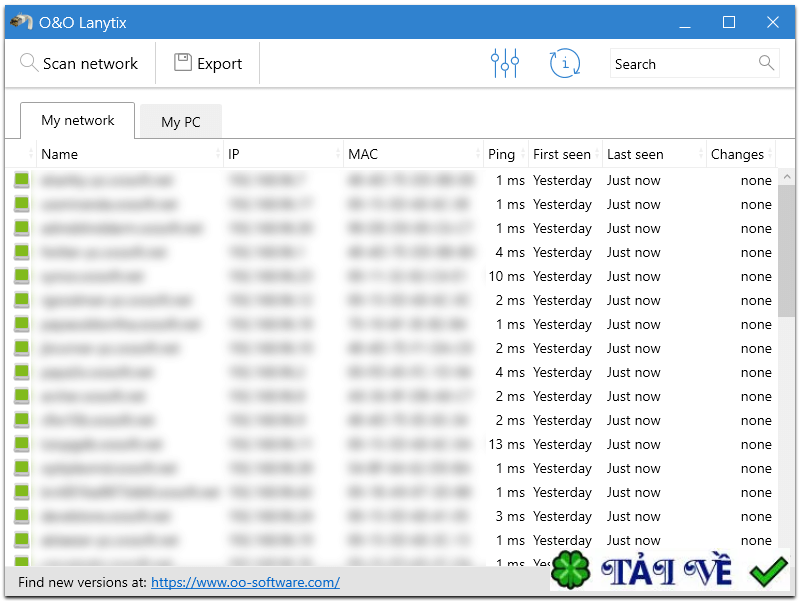This screenshot has height=601, width=800.
Task: Click the first device's green status icon
Action: tap(22, 181)
